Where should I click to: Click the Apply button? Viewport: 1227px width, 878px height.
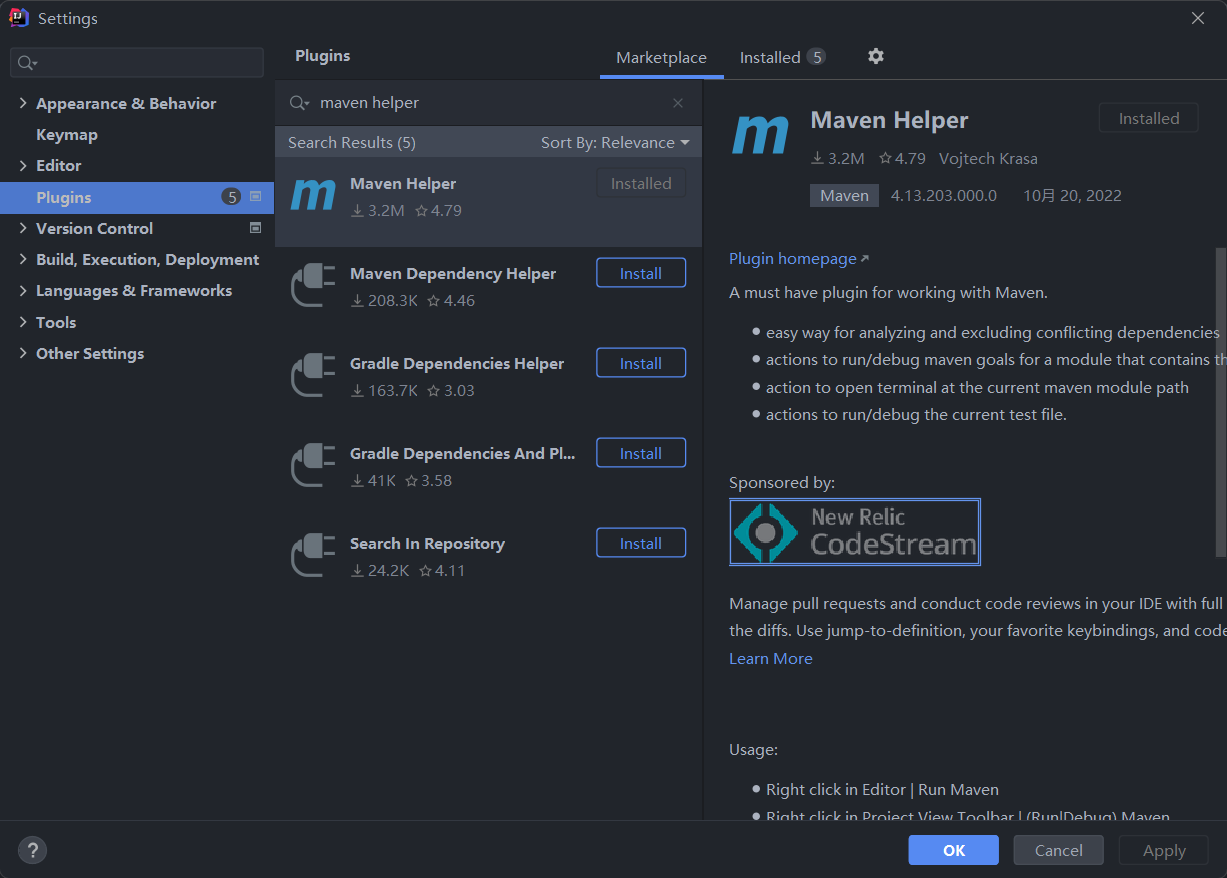pyautogui.click(x=1164, y=850)
